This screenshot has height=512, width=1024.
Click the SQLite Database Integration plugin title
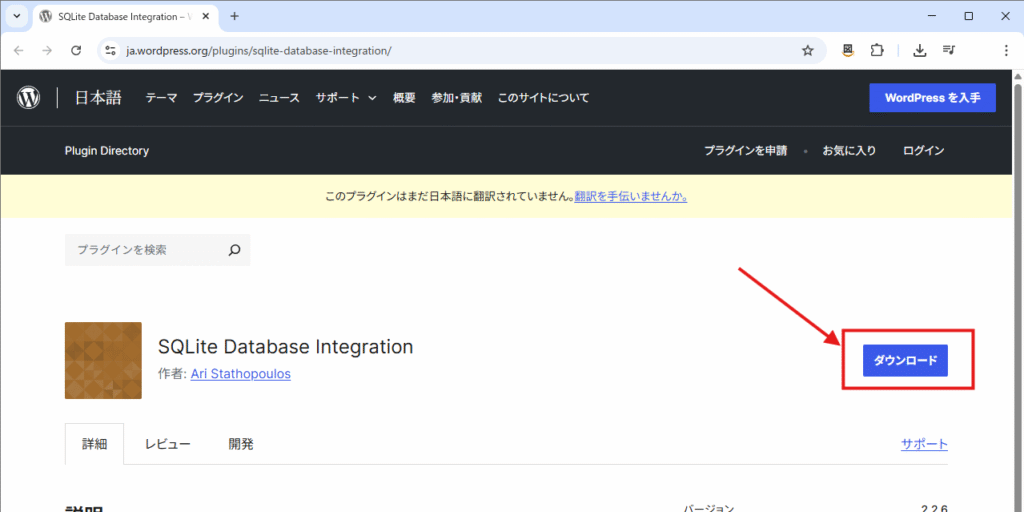(x=285, y=347)
